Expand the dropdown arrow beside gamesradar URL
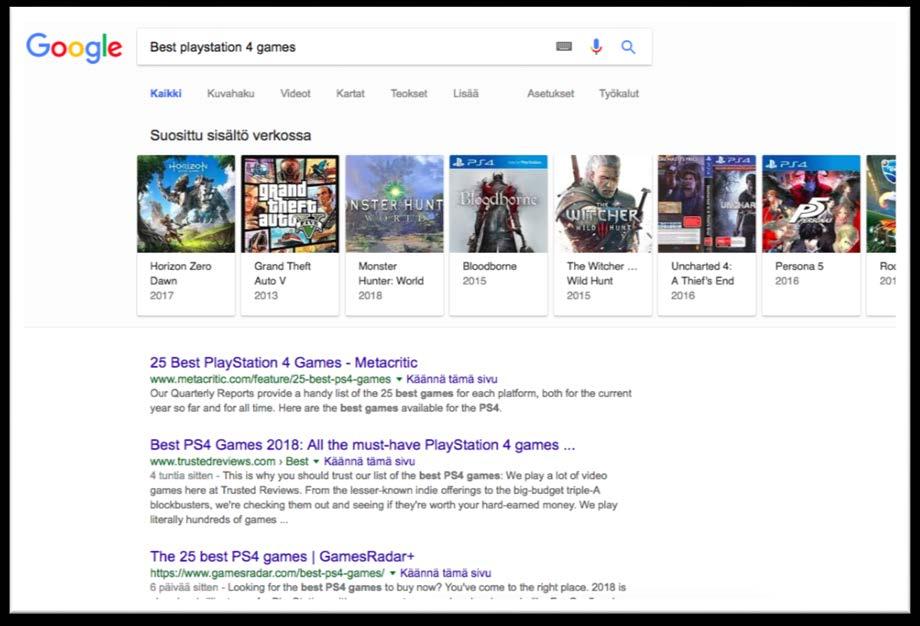The width and height of the screenshot is (920, 626). pos(393,573)
